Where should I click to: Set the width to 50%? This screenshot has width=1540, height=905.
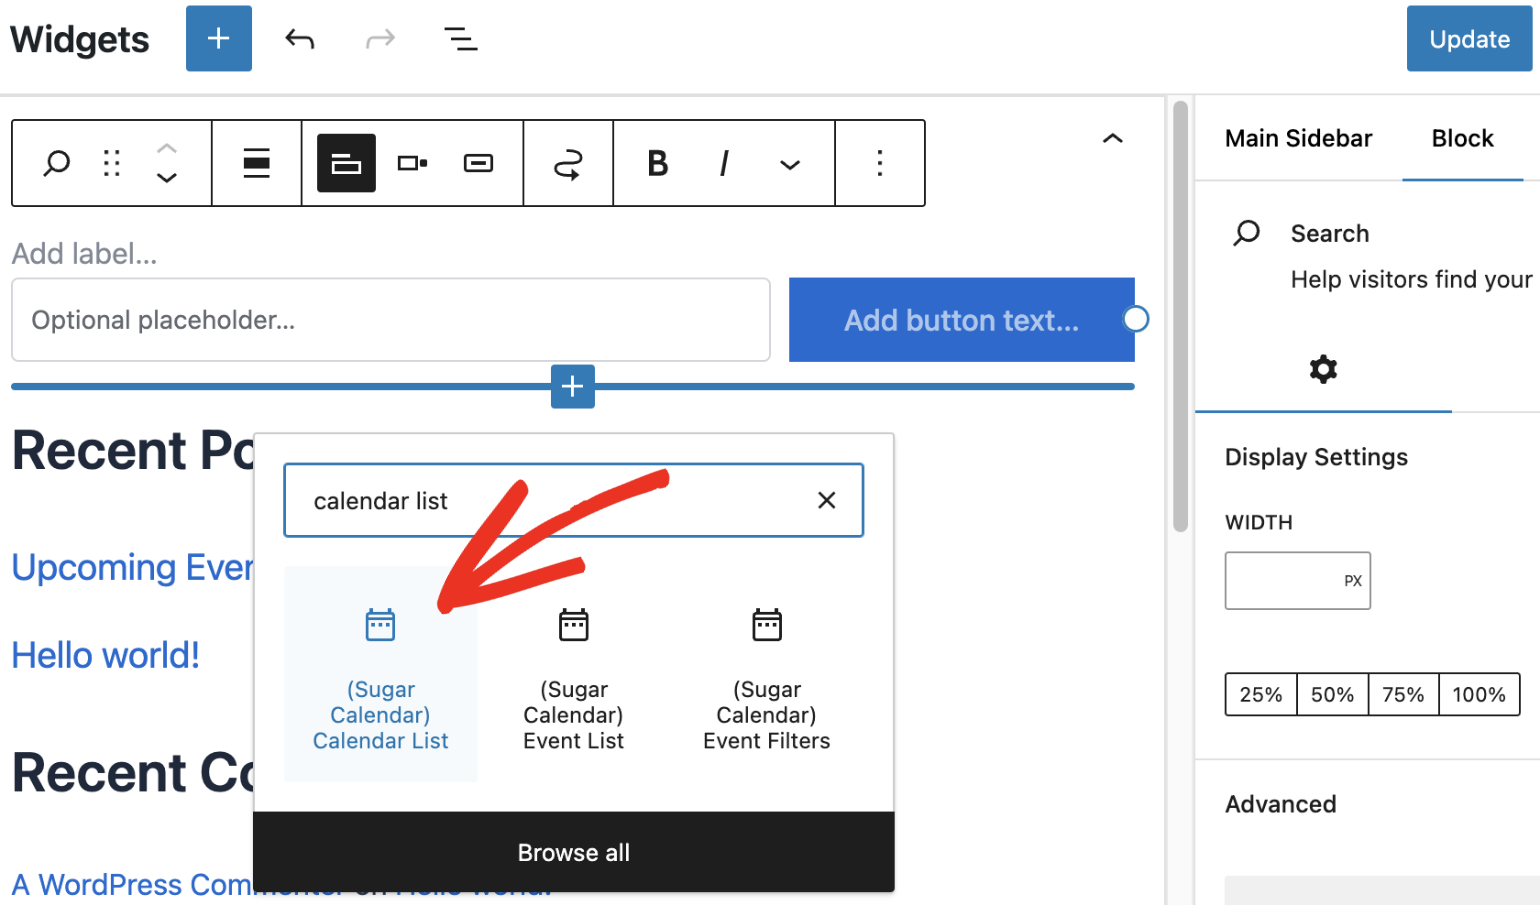[1332, 694]
